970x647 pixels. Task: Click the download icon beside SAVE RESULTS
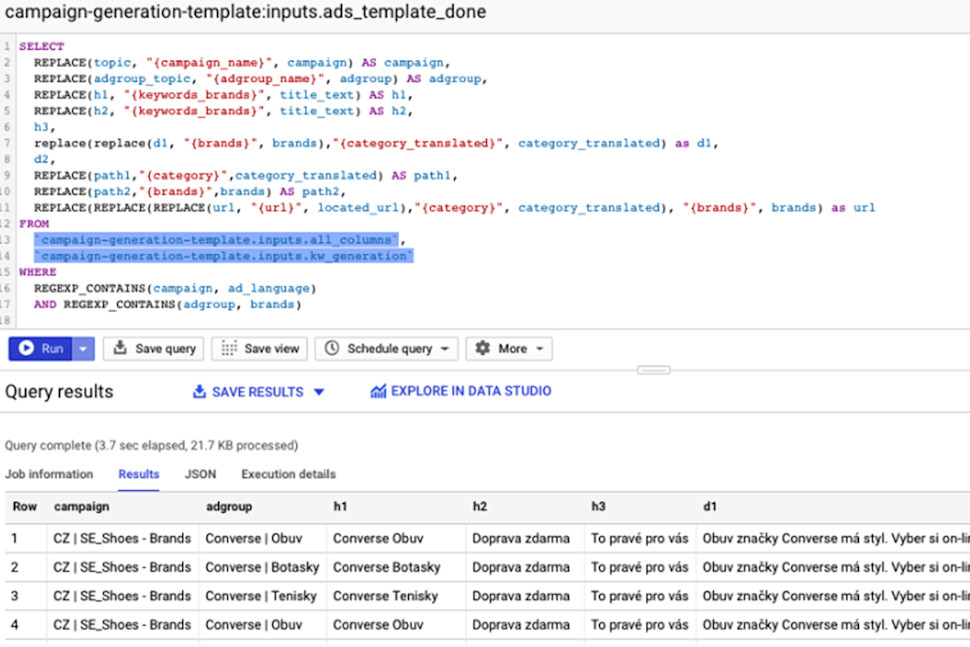[199, 392]
